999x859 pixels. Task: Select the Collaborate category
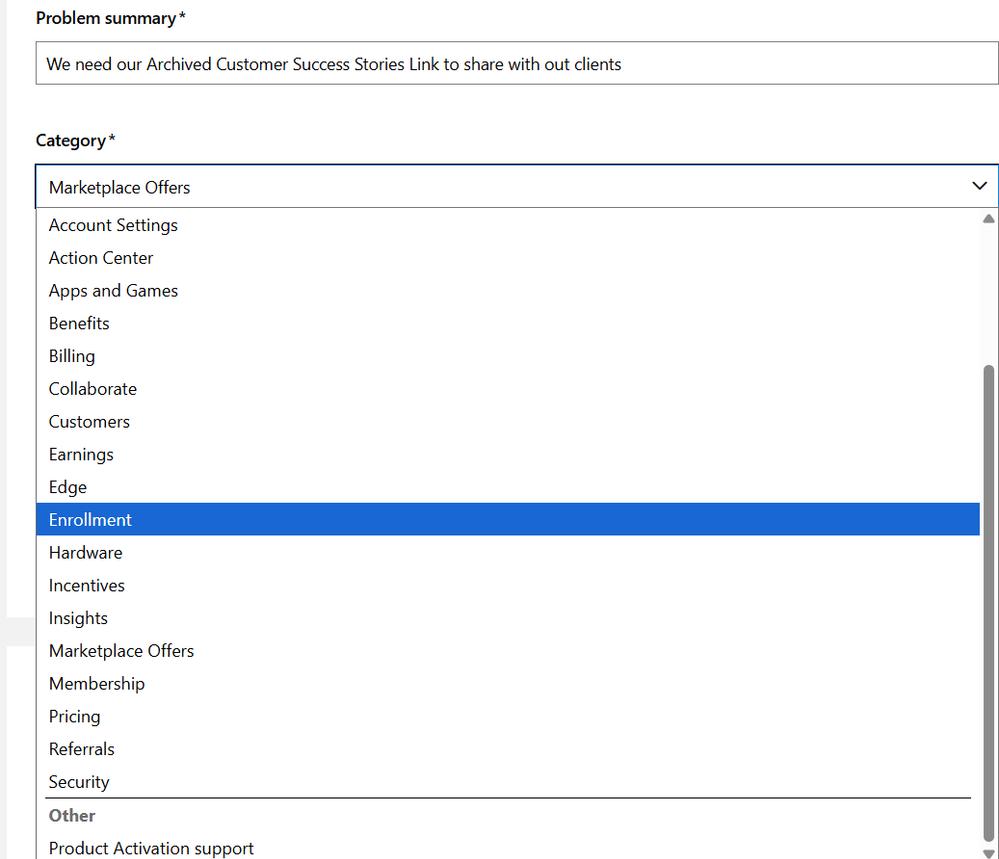(x=508, y=389)
